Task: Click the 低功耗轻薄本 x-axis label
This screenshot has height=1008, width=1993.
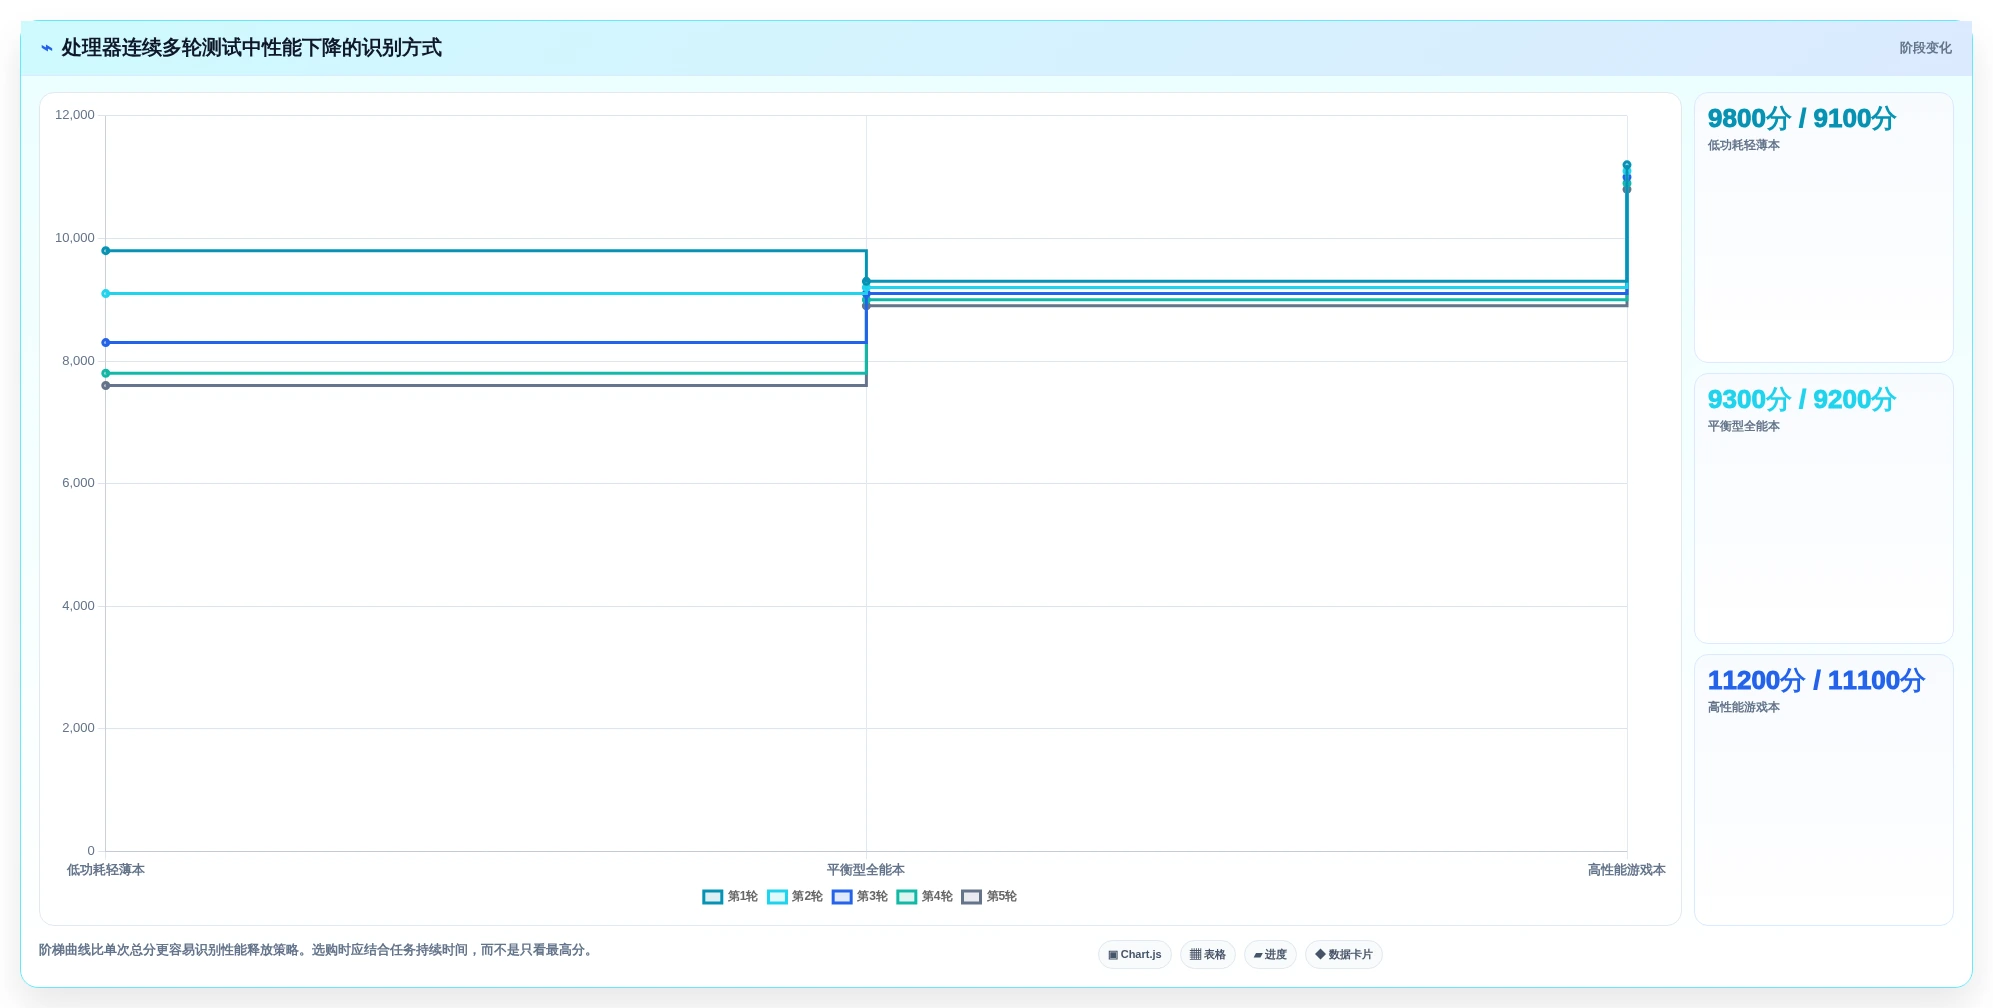Action: click(106, 870)
